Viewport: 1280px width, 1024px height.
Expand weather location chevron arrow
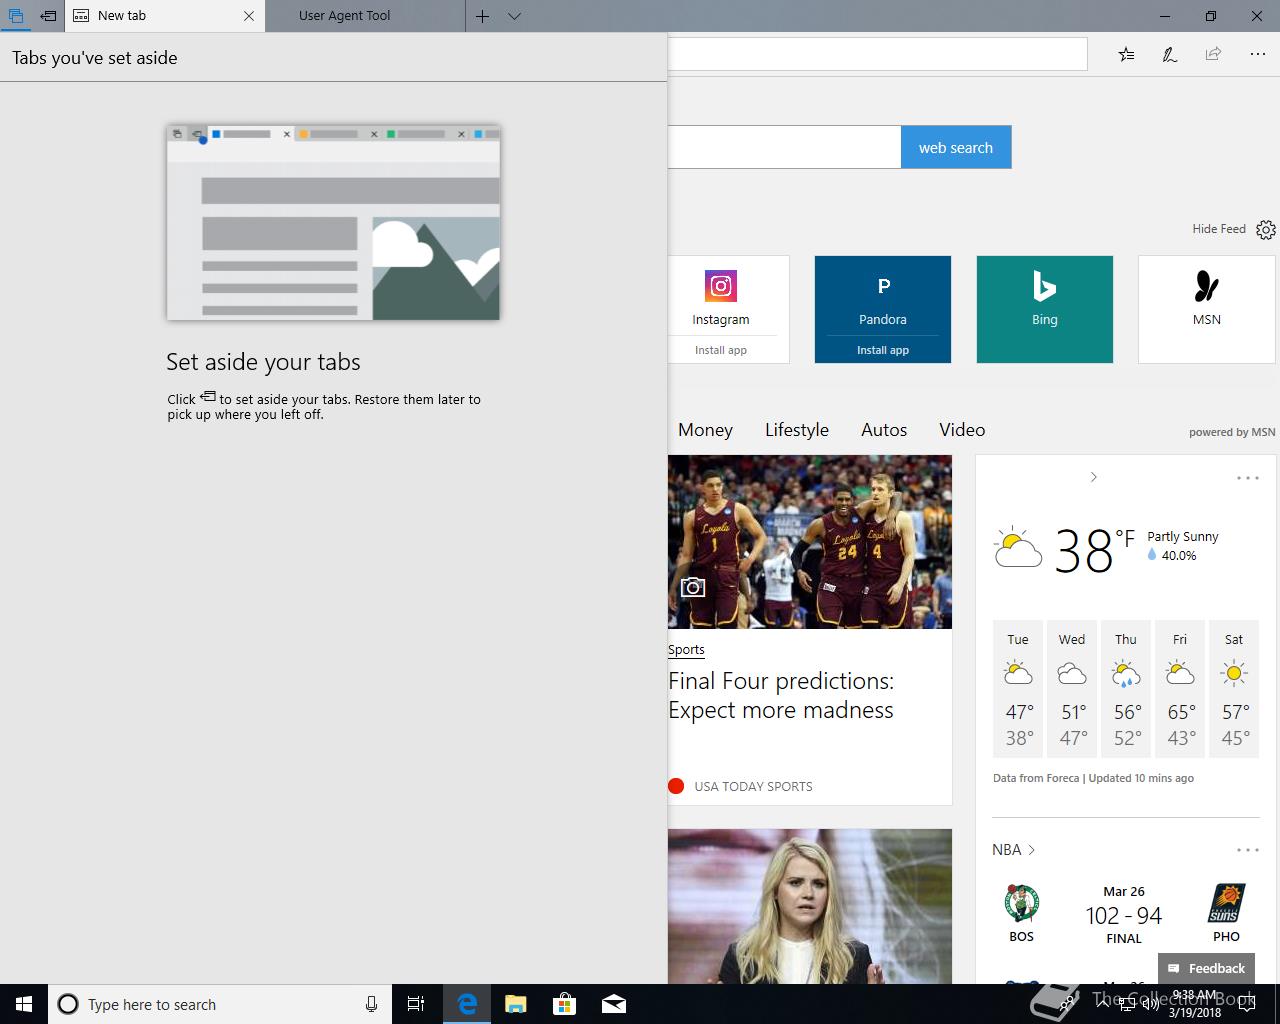(1094, 477)
